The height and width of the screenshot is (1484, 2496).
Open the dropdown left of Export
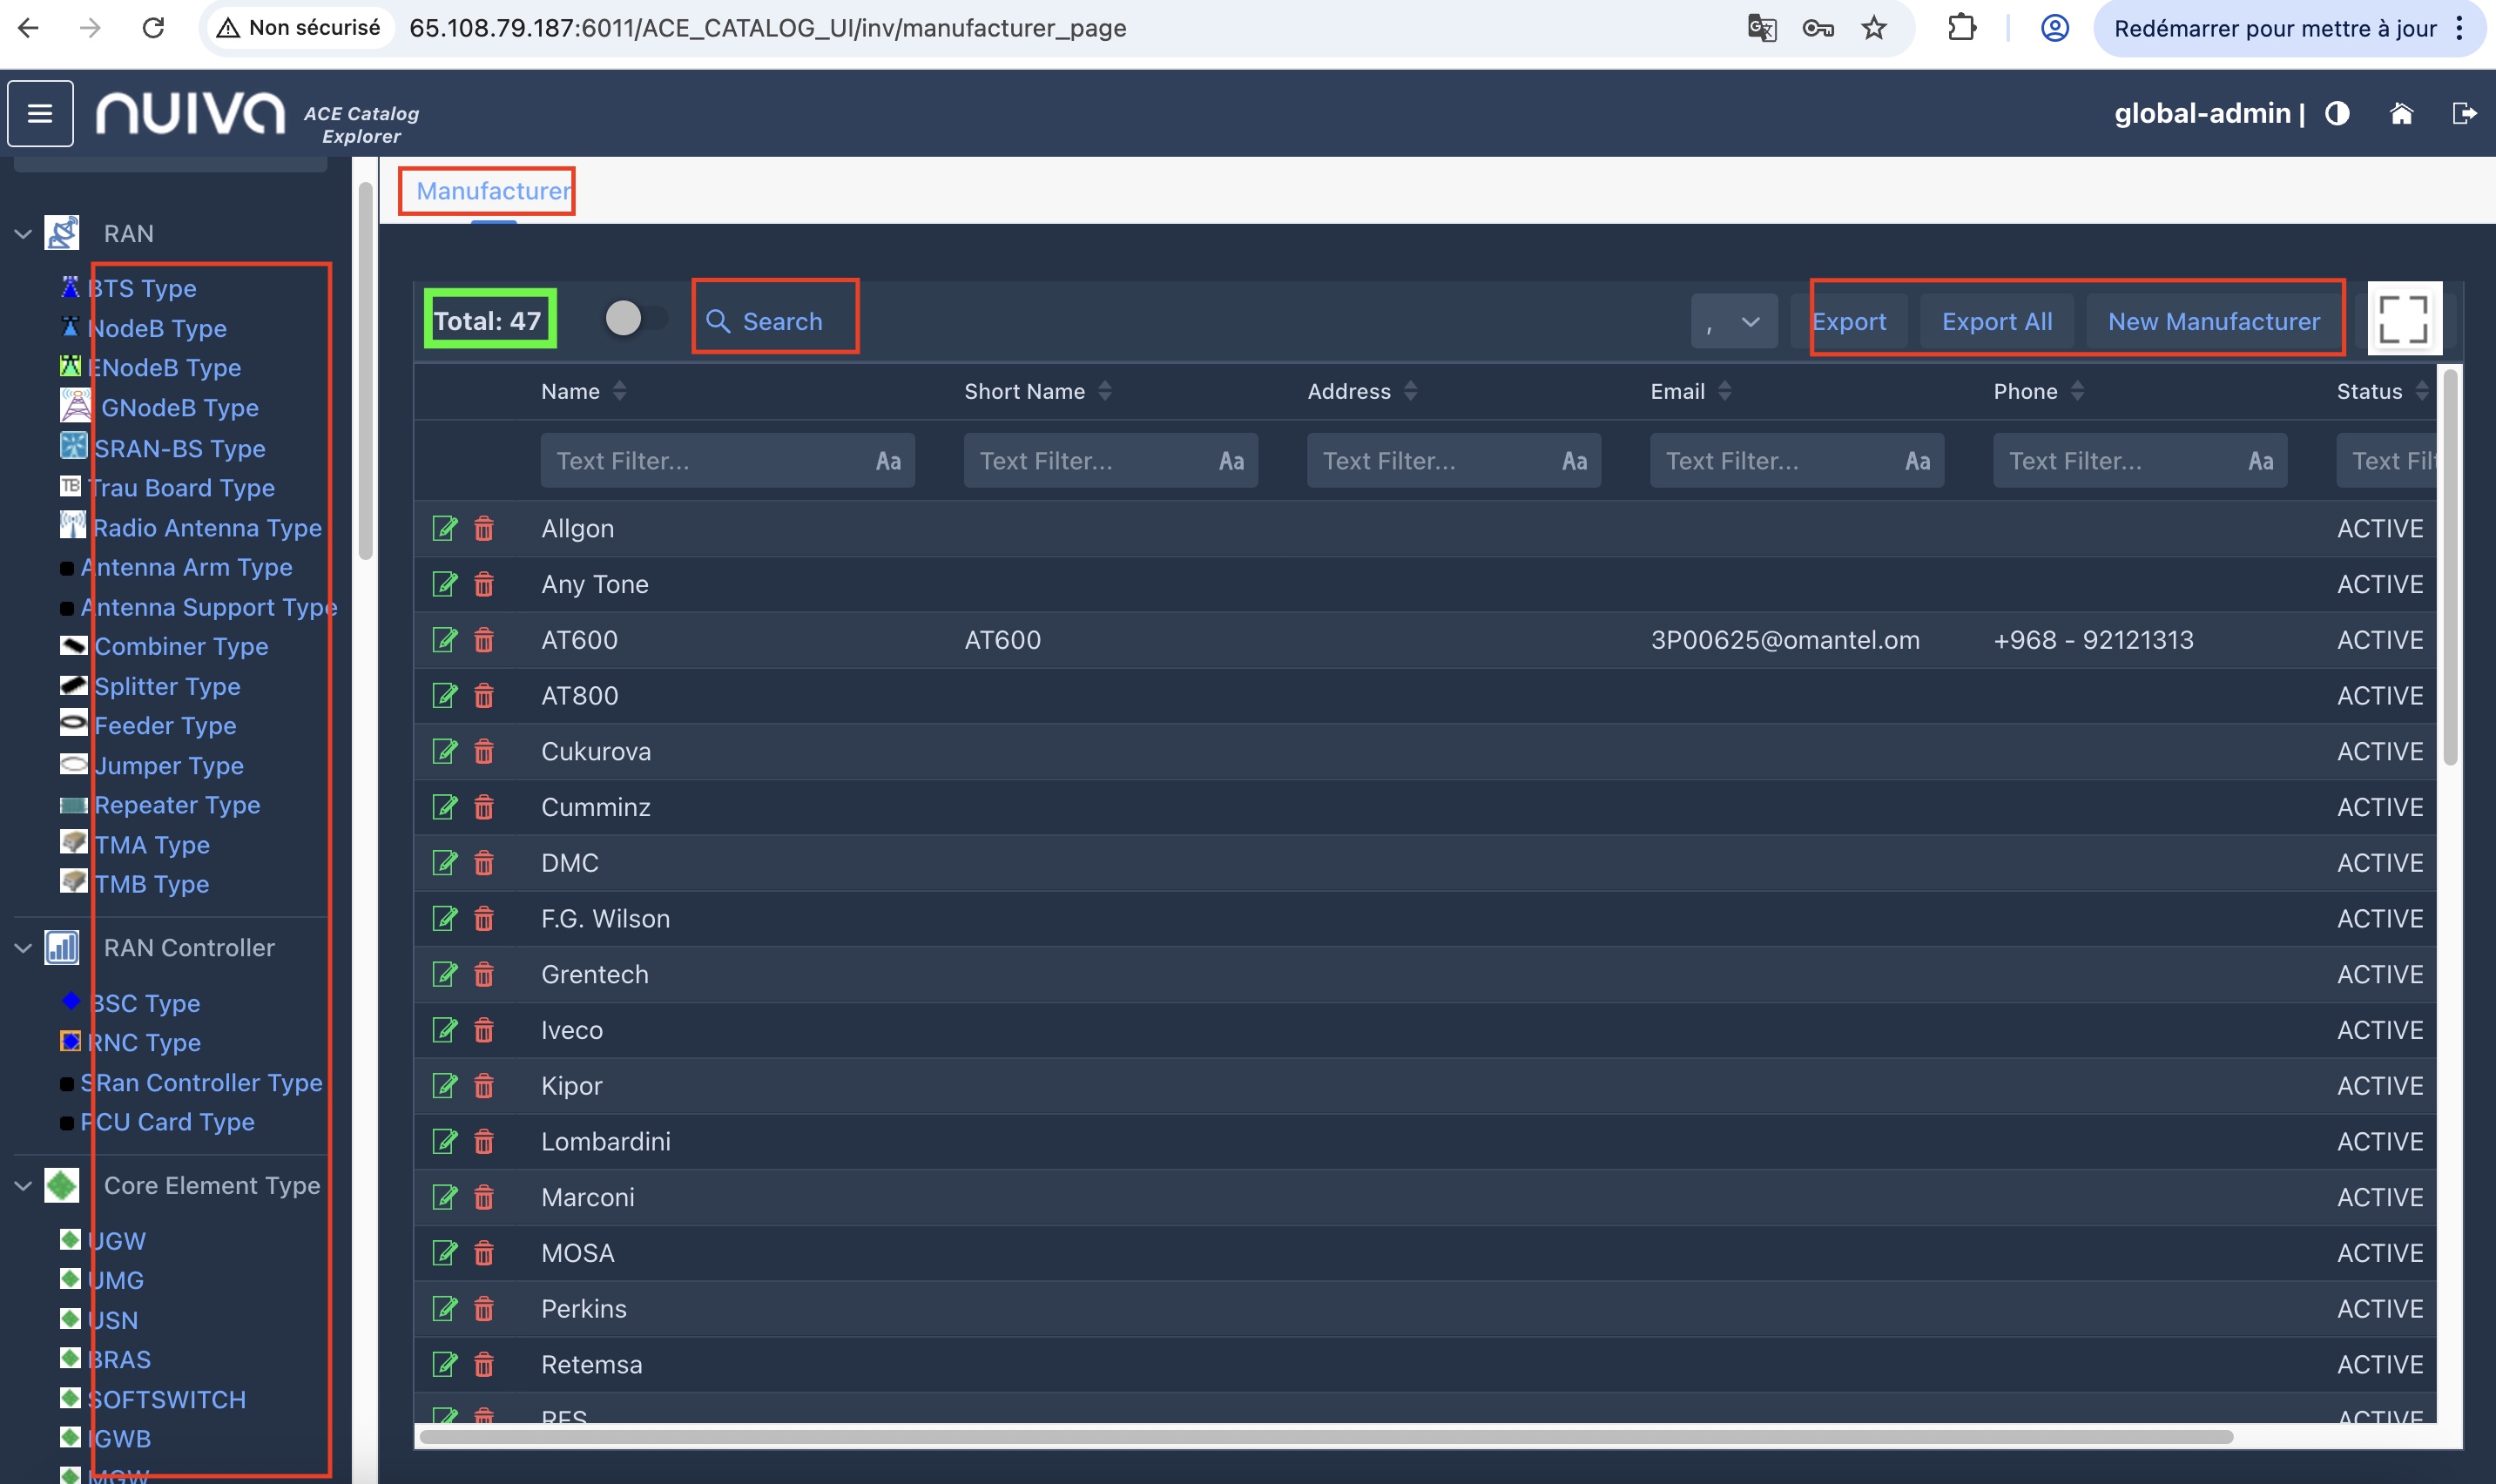pyautogui.click(x=1734, y=321)
